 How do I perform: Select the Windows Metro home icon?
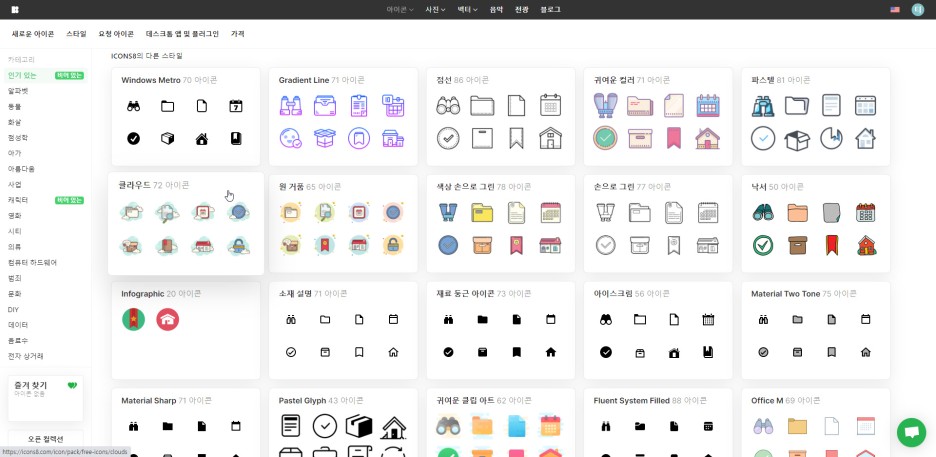click(x=202, y=139)
